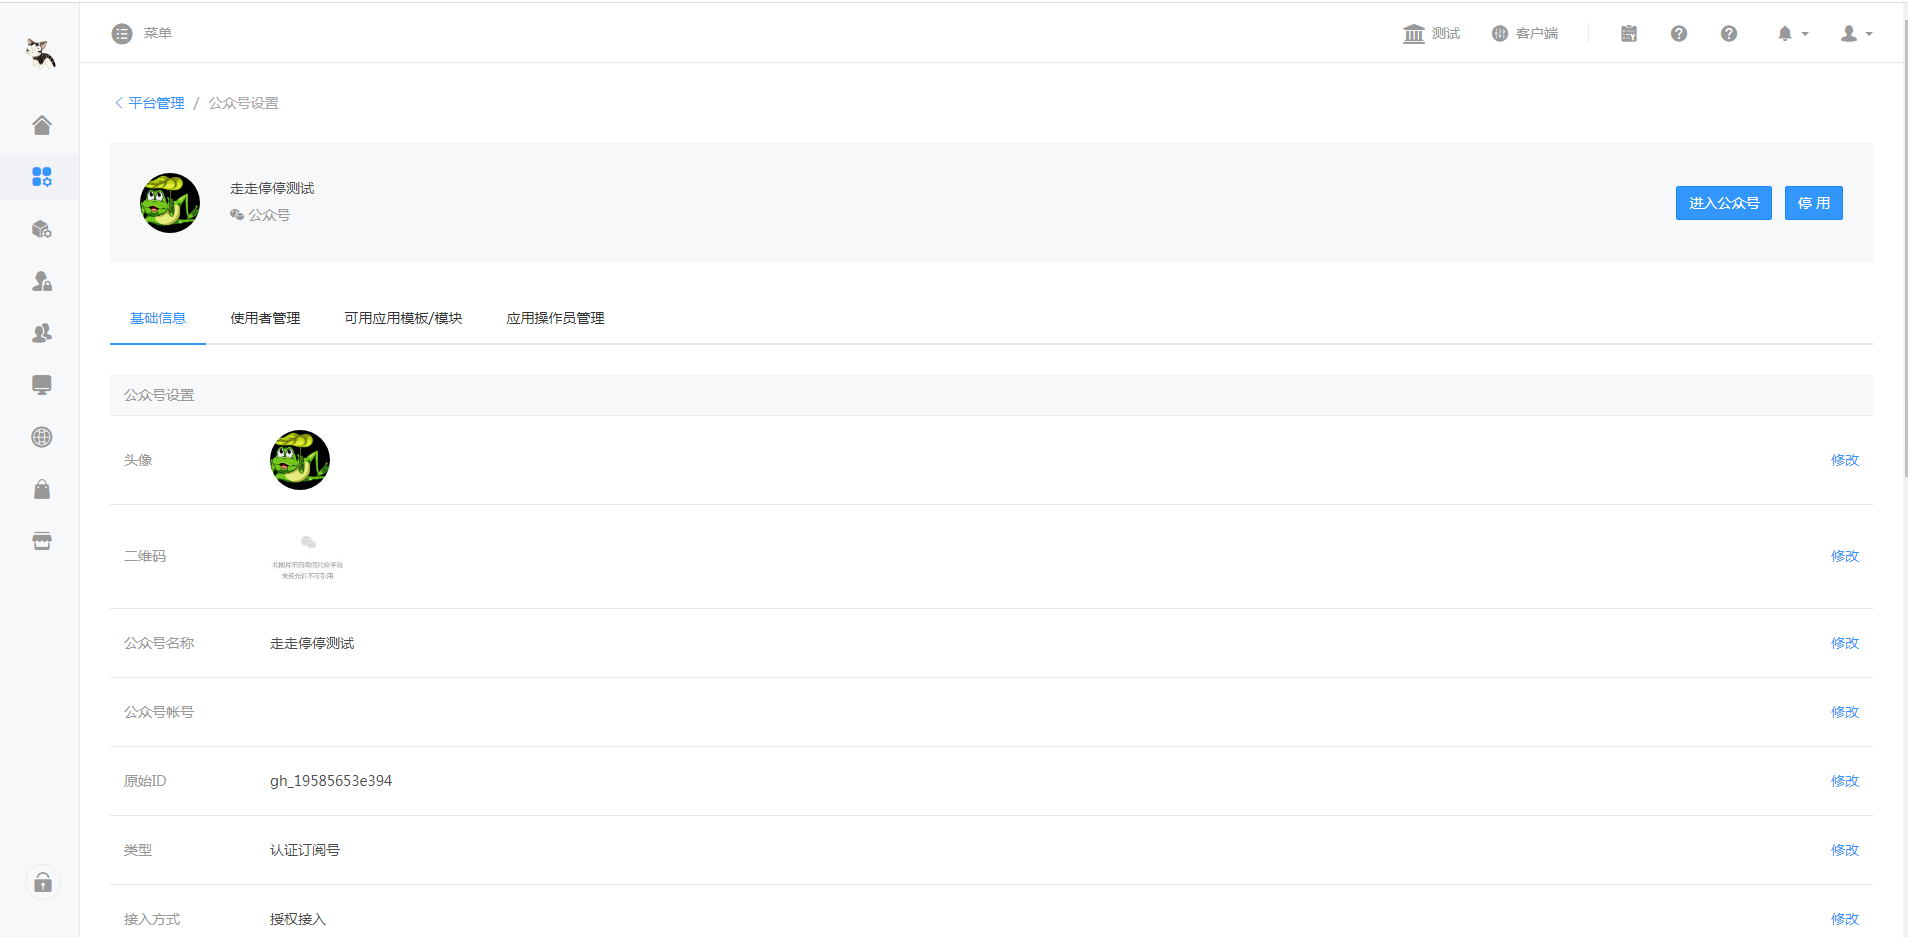Click the avatar thumbnail in 头像 row
Viewport: 1908px width, 937px height.
click(300, 460)
